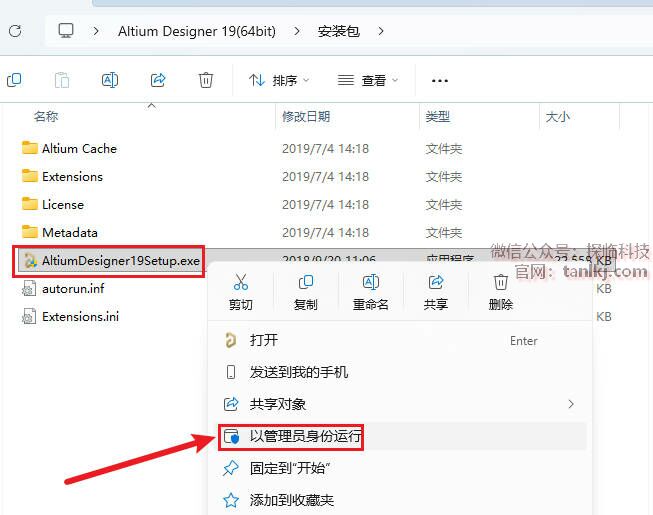Select the Extensions.ini file

click(80, 316)
